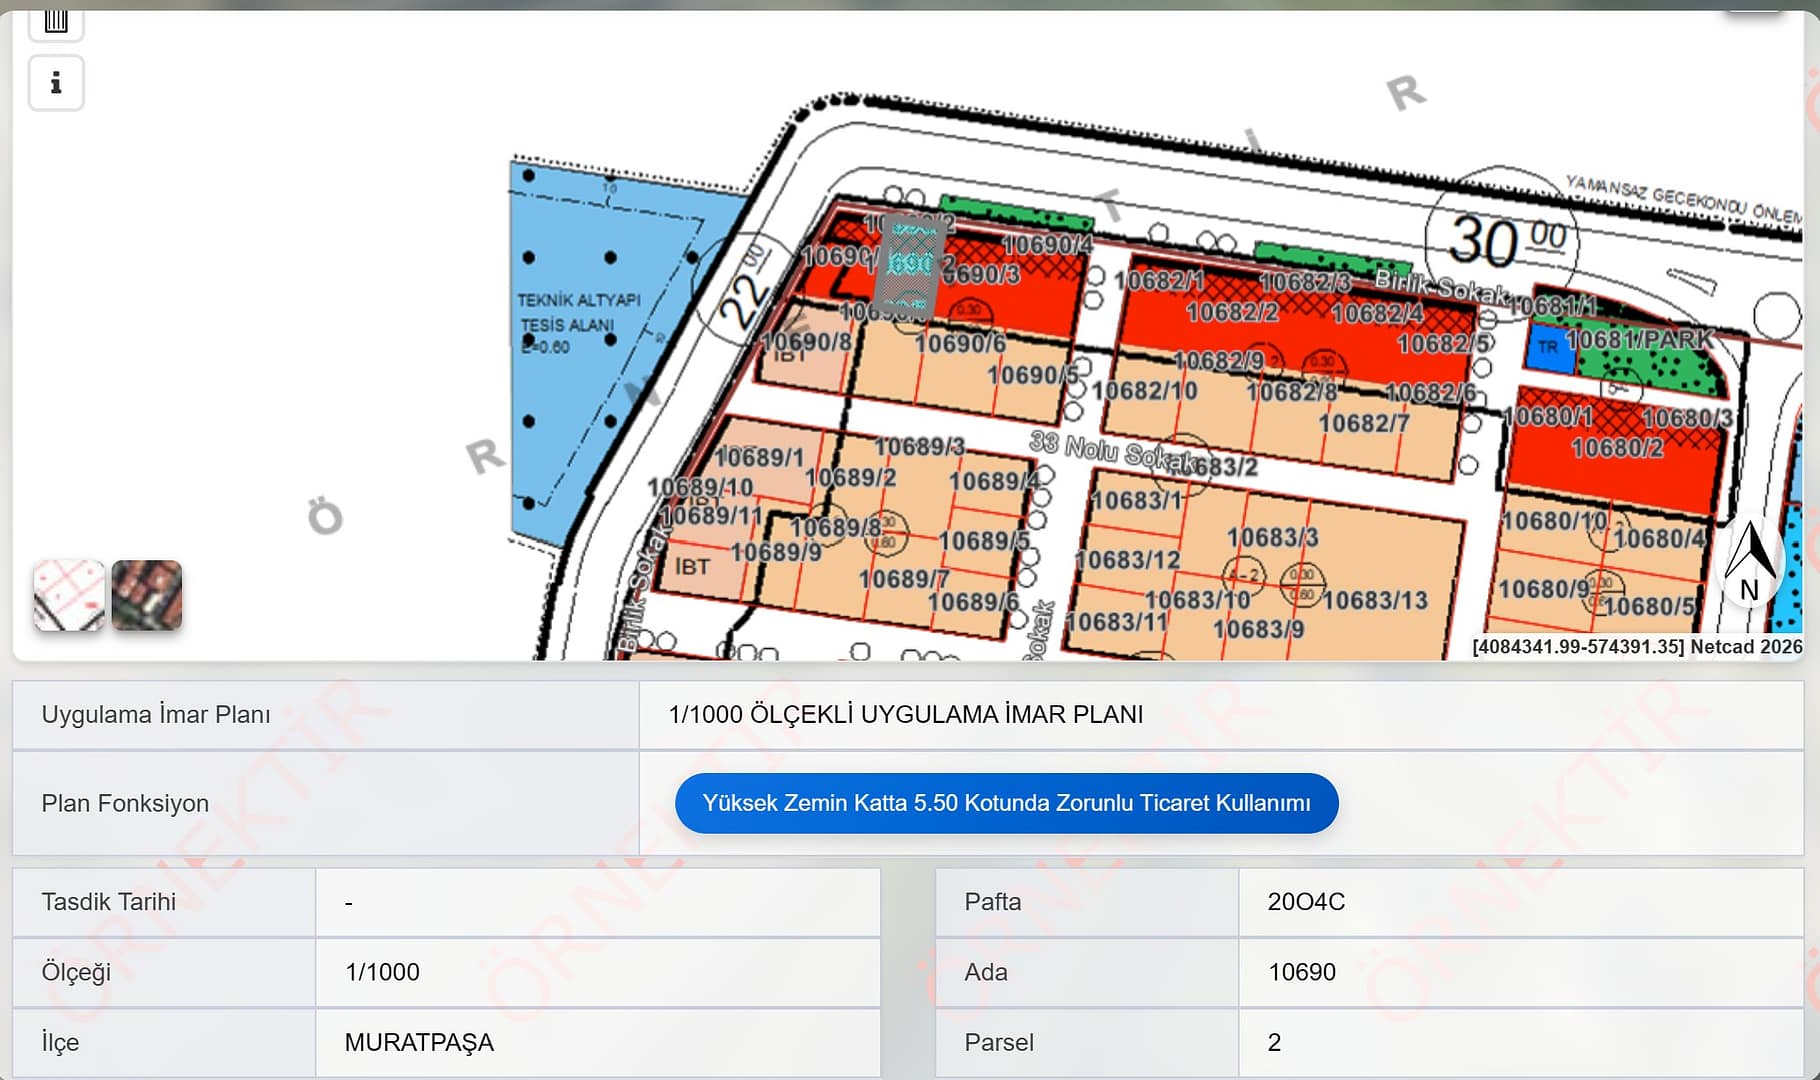Click the Ada label cell
Viewport: 1820px width, 1080px height.
[1087, 972]
